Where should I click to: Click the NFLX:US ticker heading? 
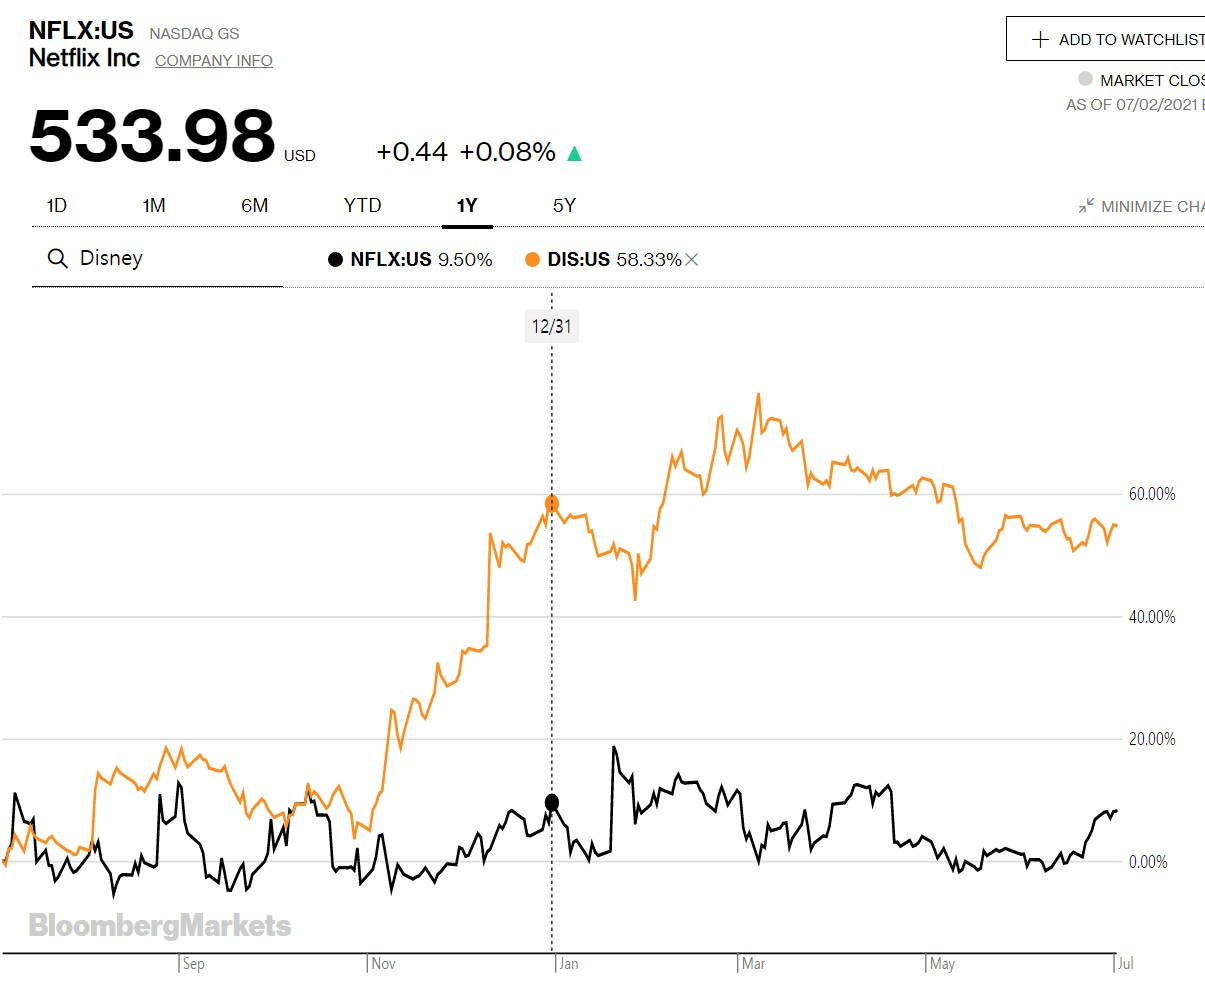[x=81, y=31]
